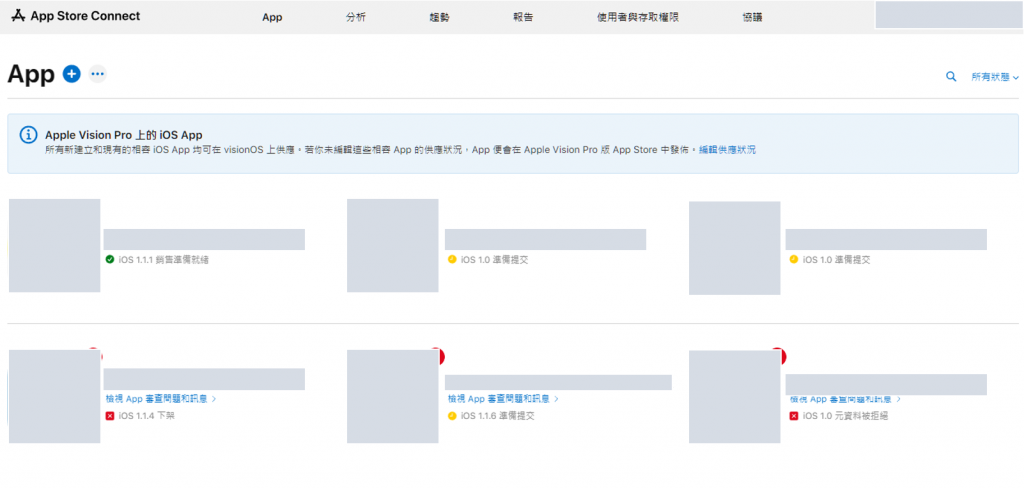The width and height of the screenshot is (1024, 488).
Task: Click green check icon beside iOS 1.1.1
Action: (110, 259)
